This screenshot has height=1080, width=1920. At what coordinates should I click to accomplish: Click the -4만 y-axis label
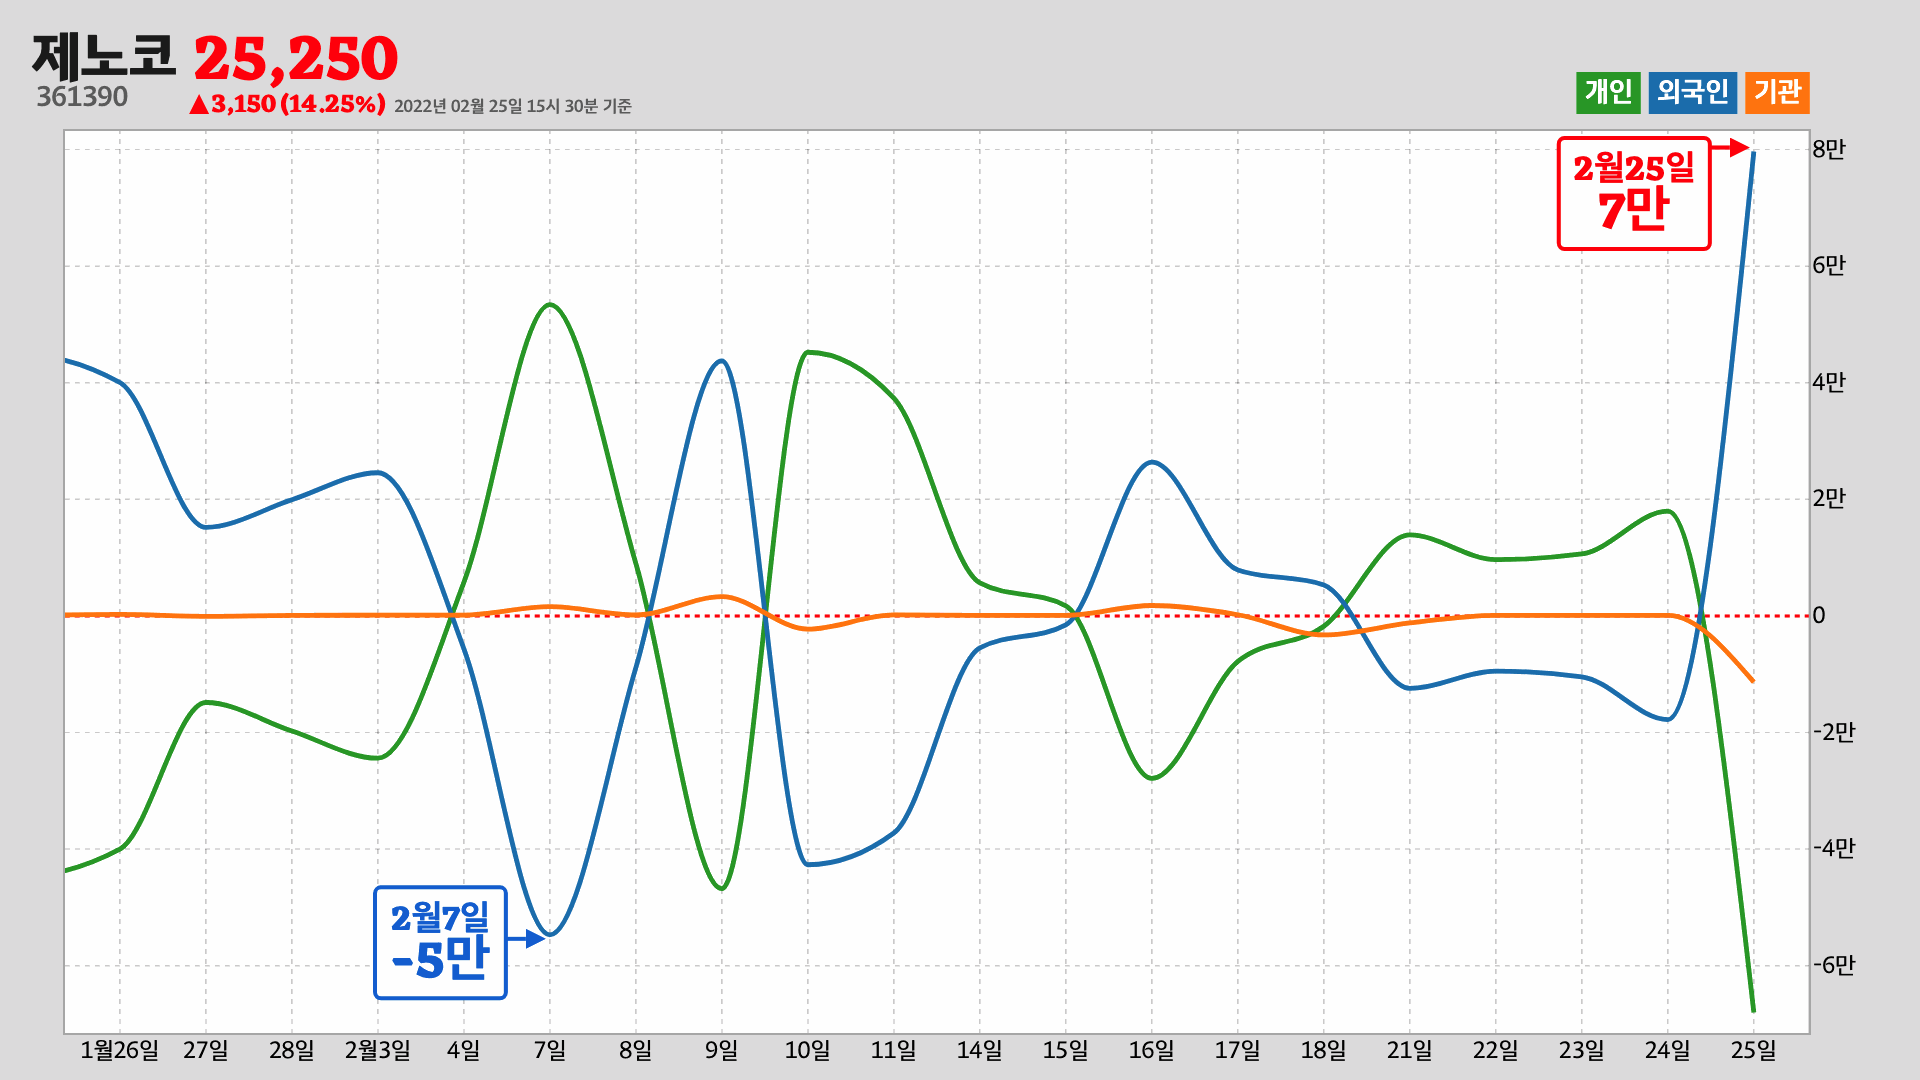coord(1834,848)
